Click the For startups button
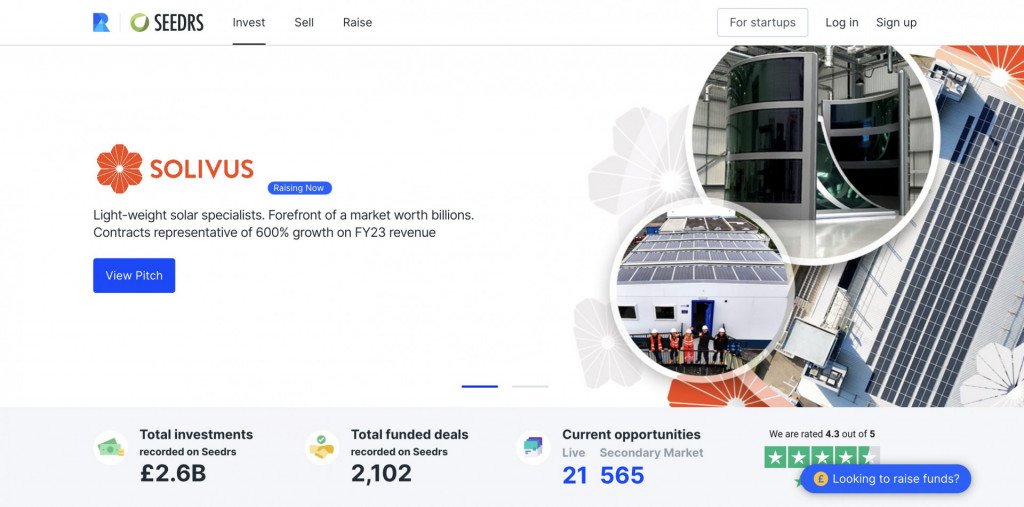Image resolution: width=1024 pixels, height=507 pixels. (x=762, y=22)
